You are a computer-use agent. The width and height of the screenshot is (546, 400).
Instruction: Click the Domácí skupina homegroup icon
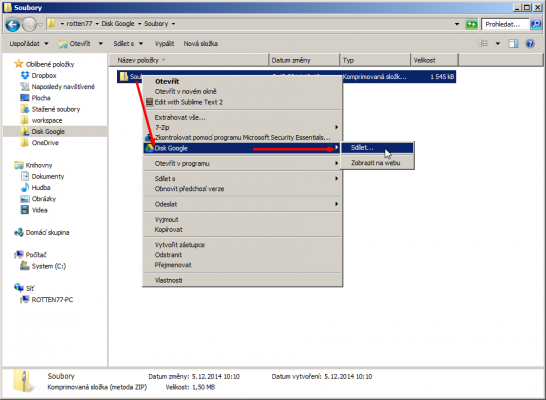(x=18, y=232)
